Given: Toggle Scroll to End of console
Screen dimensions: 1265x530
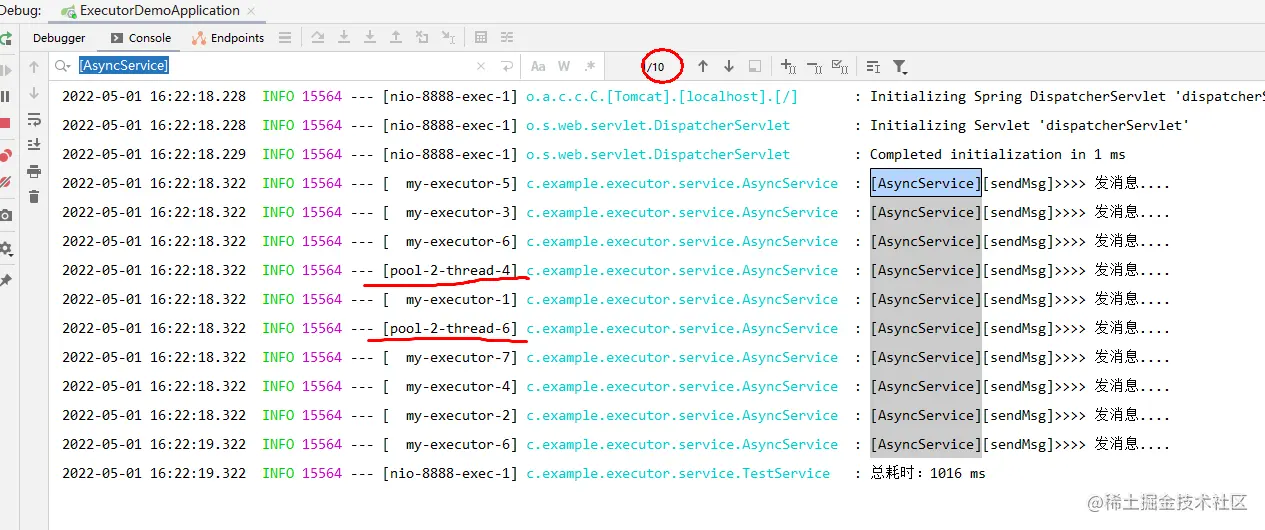Looking at the screenshot, I should 34,145.
